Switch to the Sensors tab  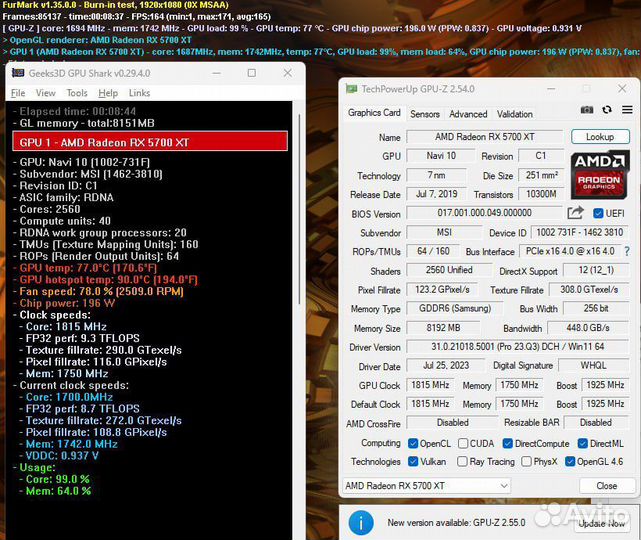coord(425,114)
